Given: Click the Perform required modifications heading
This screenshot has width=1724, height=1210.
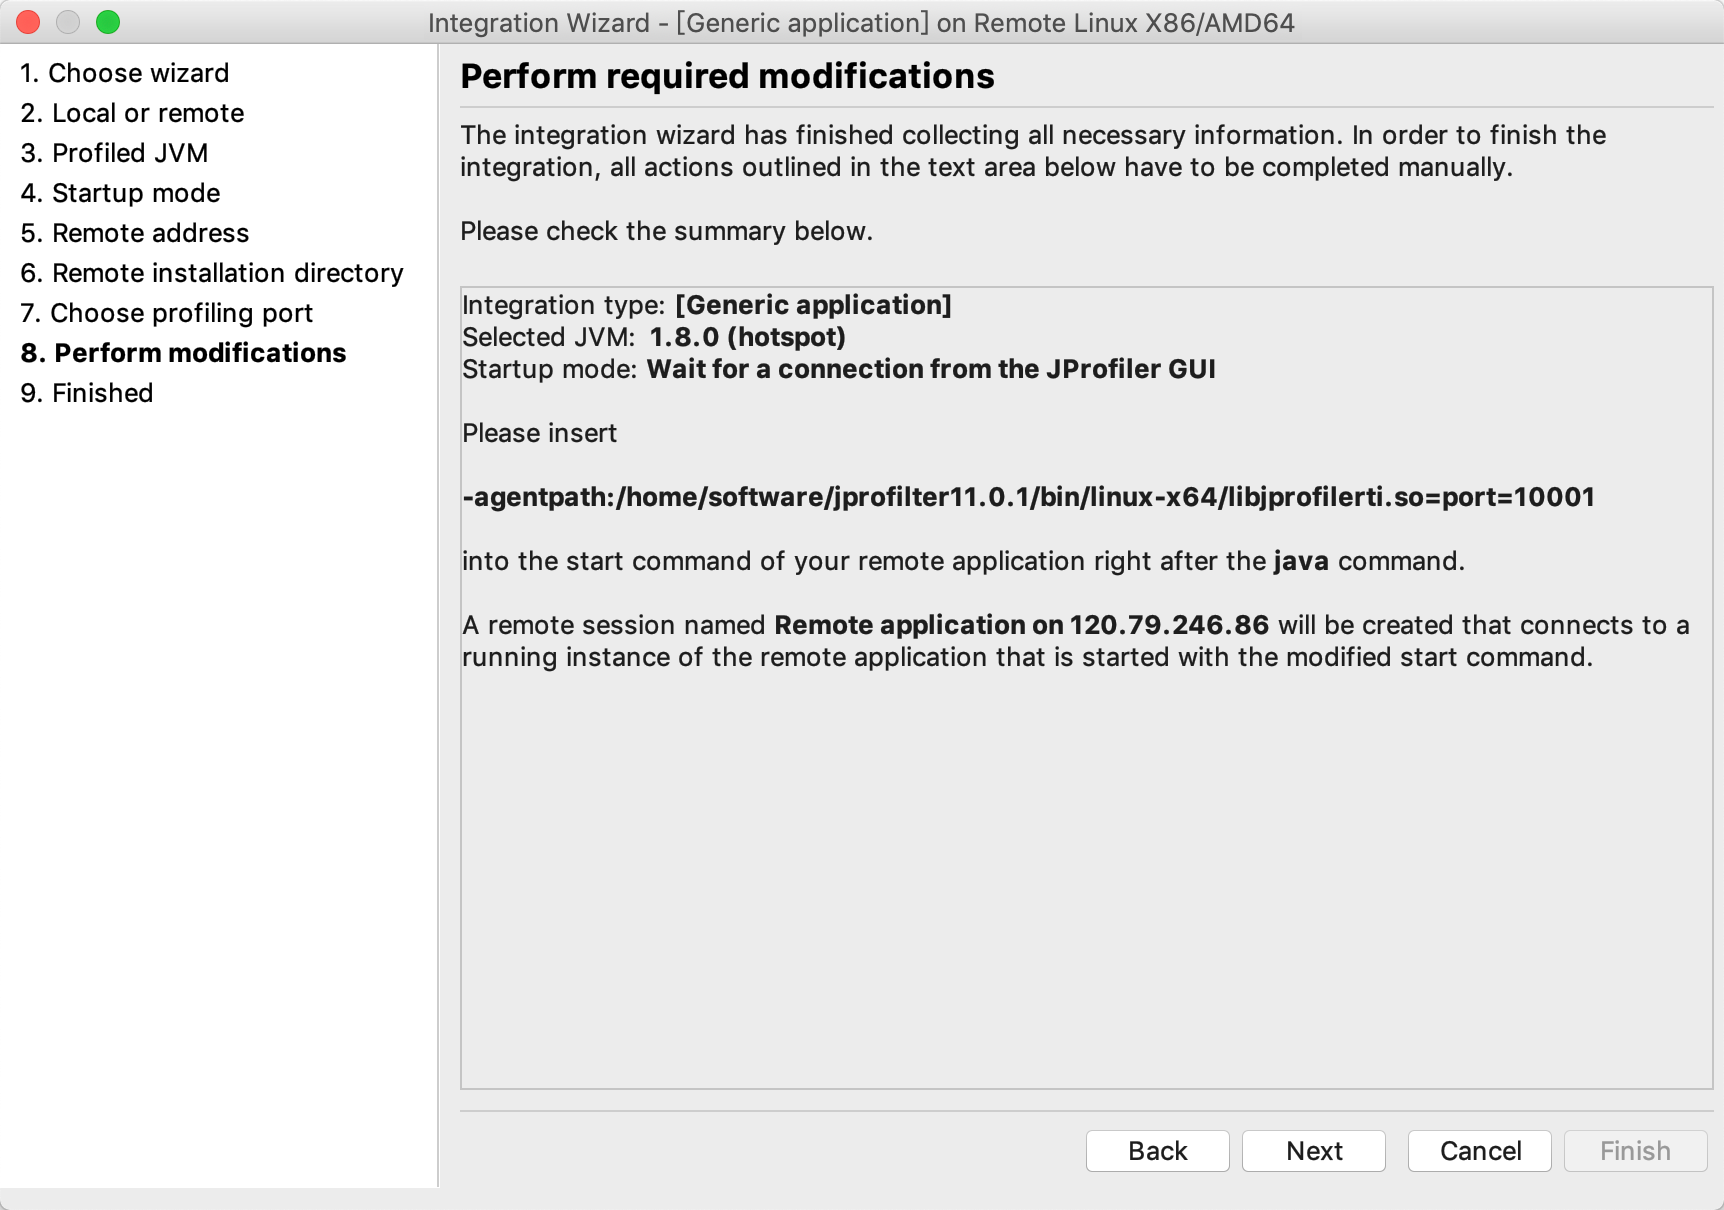Looking at the screenshot, I should pyautogui.click(x=727, y=76).
